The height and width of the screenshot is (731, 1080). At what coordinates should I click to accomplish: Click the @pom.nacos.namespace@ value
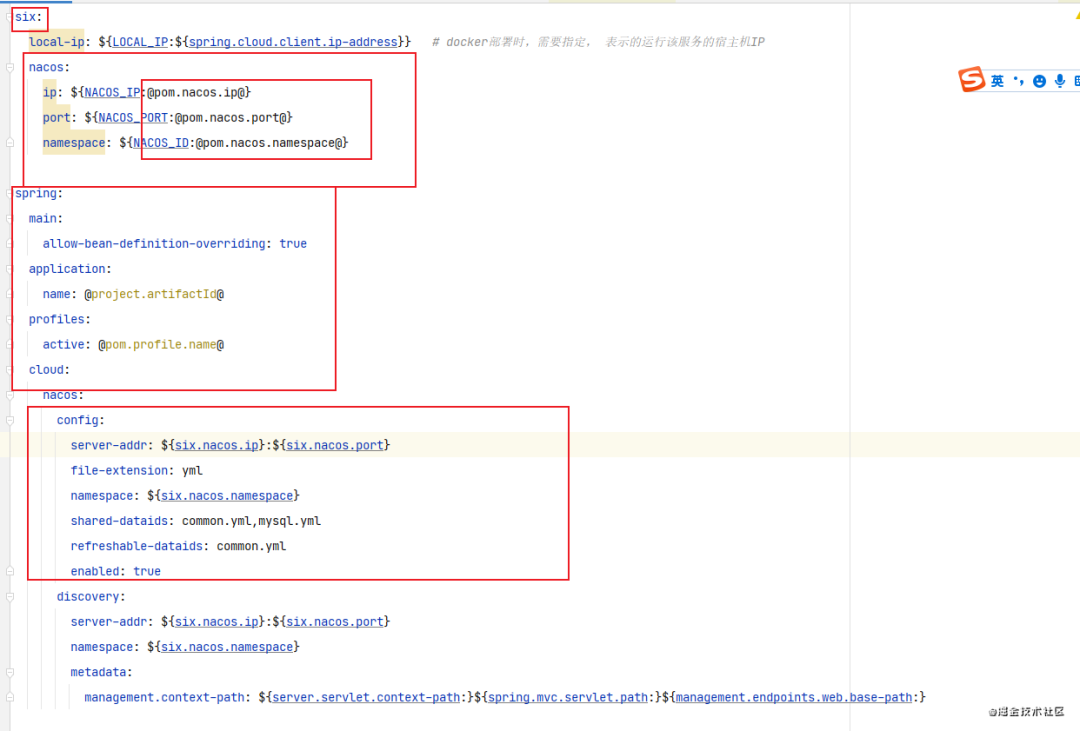269,143
